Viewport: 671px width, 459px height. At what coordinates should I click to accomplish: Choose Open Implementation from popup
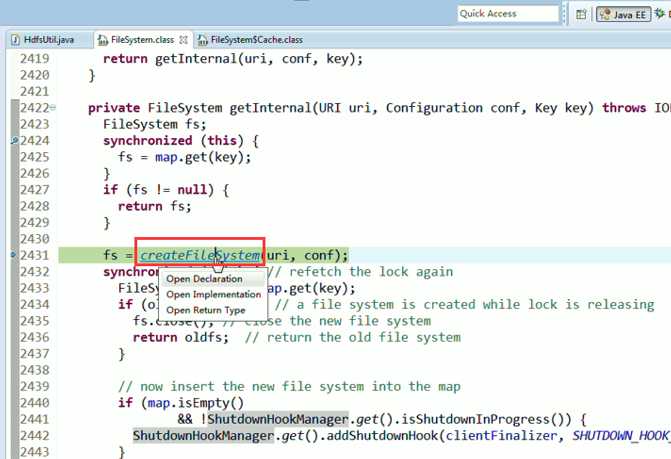point(214,294)
